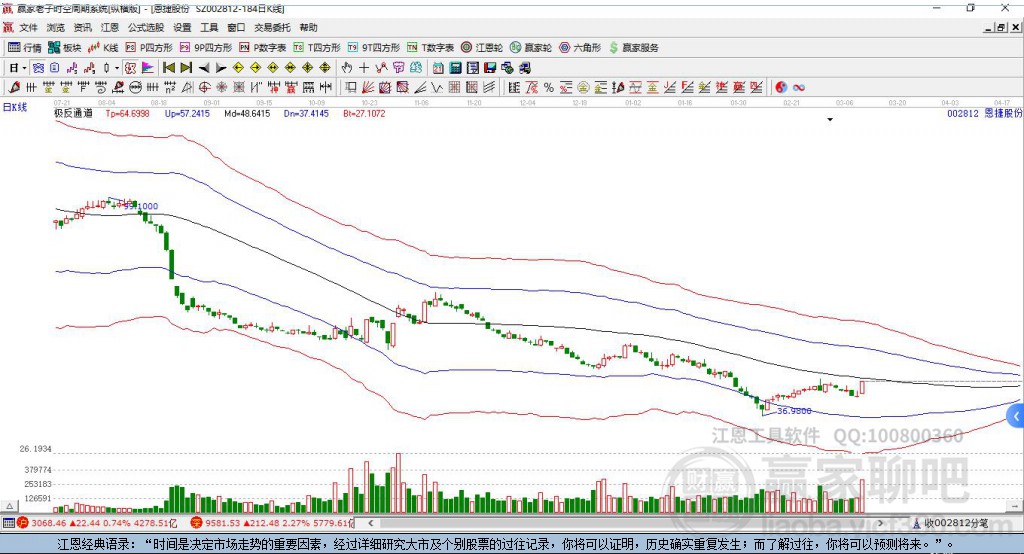The width and height of the screenshot is (1024, 554).
Task: Click the 极反通道 indicator label
Action: [x=73, y=113]
